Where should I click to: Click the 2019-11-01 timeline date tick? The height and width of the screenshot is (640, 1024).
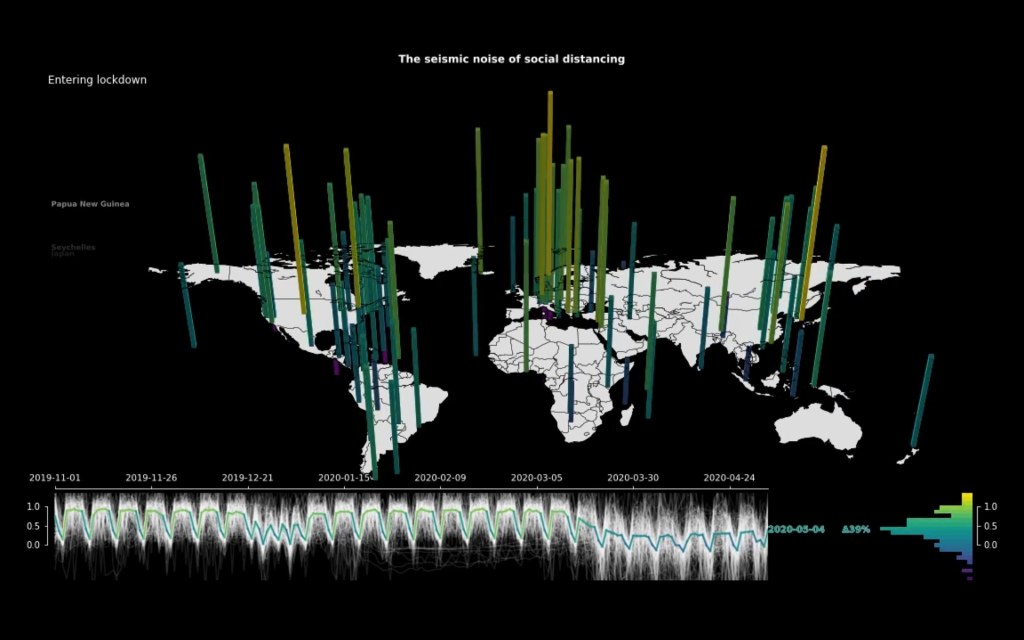click(54, 478)
